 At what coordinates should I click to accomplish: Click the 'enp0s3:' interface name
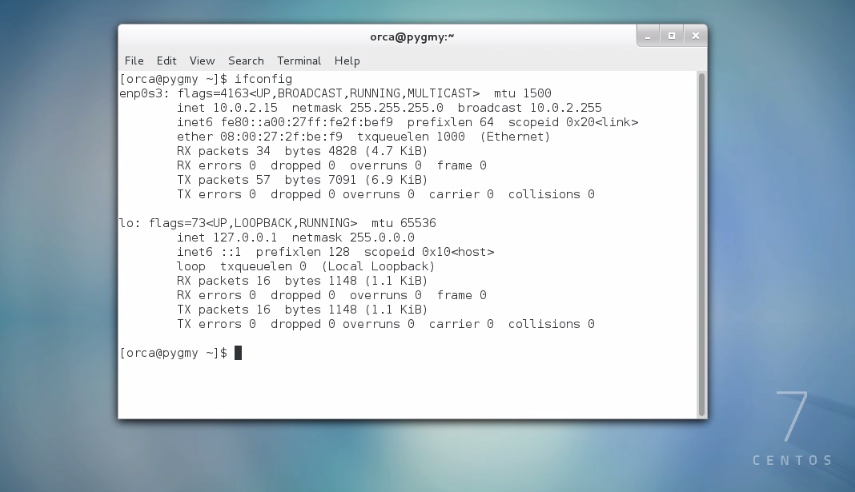click(x=144, y=93)
